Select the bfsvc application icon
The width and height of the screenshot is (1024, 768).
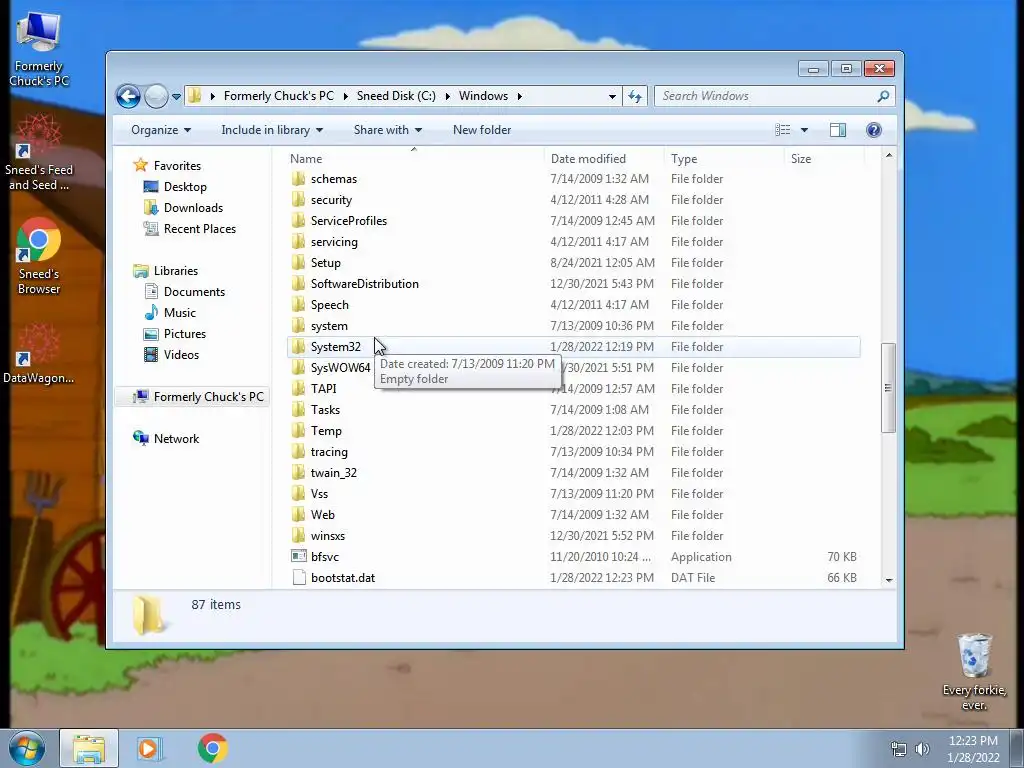(x=298, y=556)
